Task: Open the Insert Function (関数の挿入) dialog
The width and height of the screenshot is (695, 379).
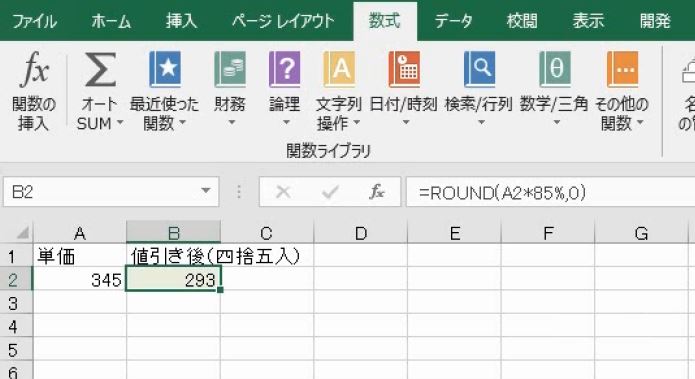Action: [x=34, y=91]
